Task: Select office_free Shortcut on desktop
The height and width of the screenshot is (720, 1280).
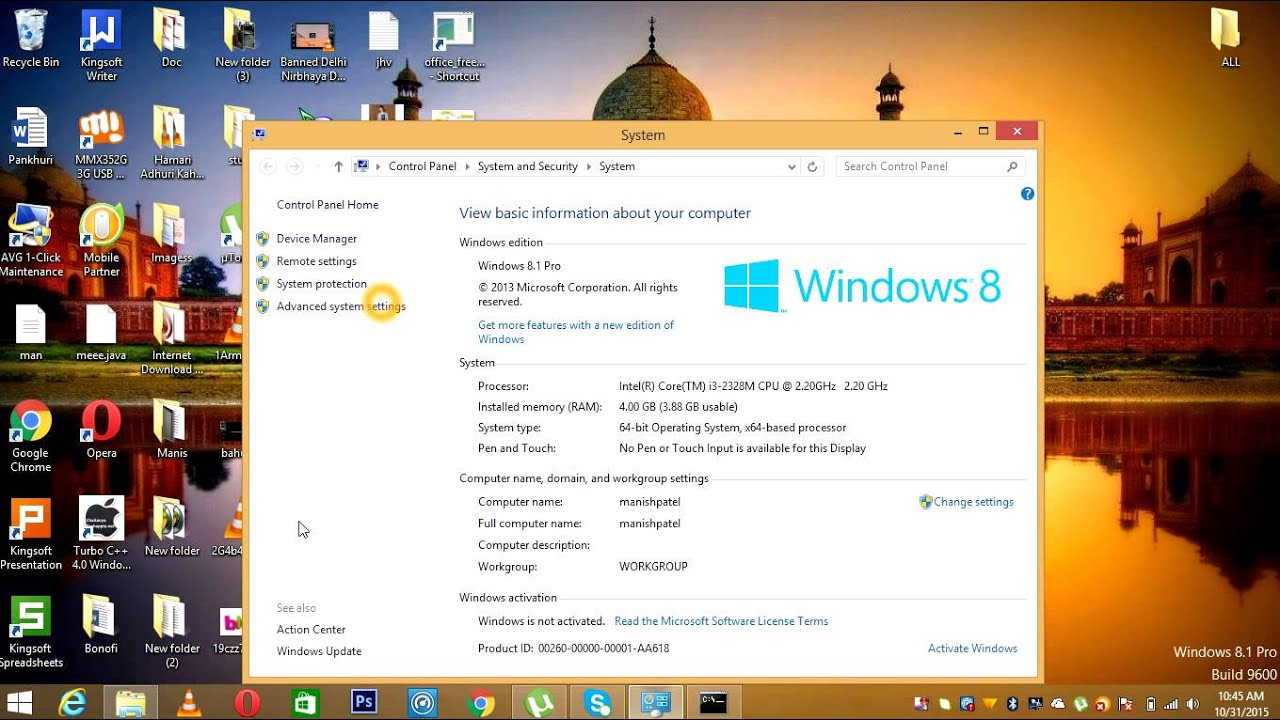Action: [x=454, y=46]
